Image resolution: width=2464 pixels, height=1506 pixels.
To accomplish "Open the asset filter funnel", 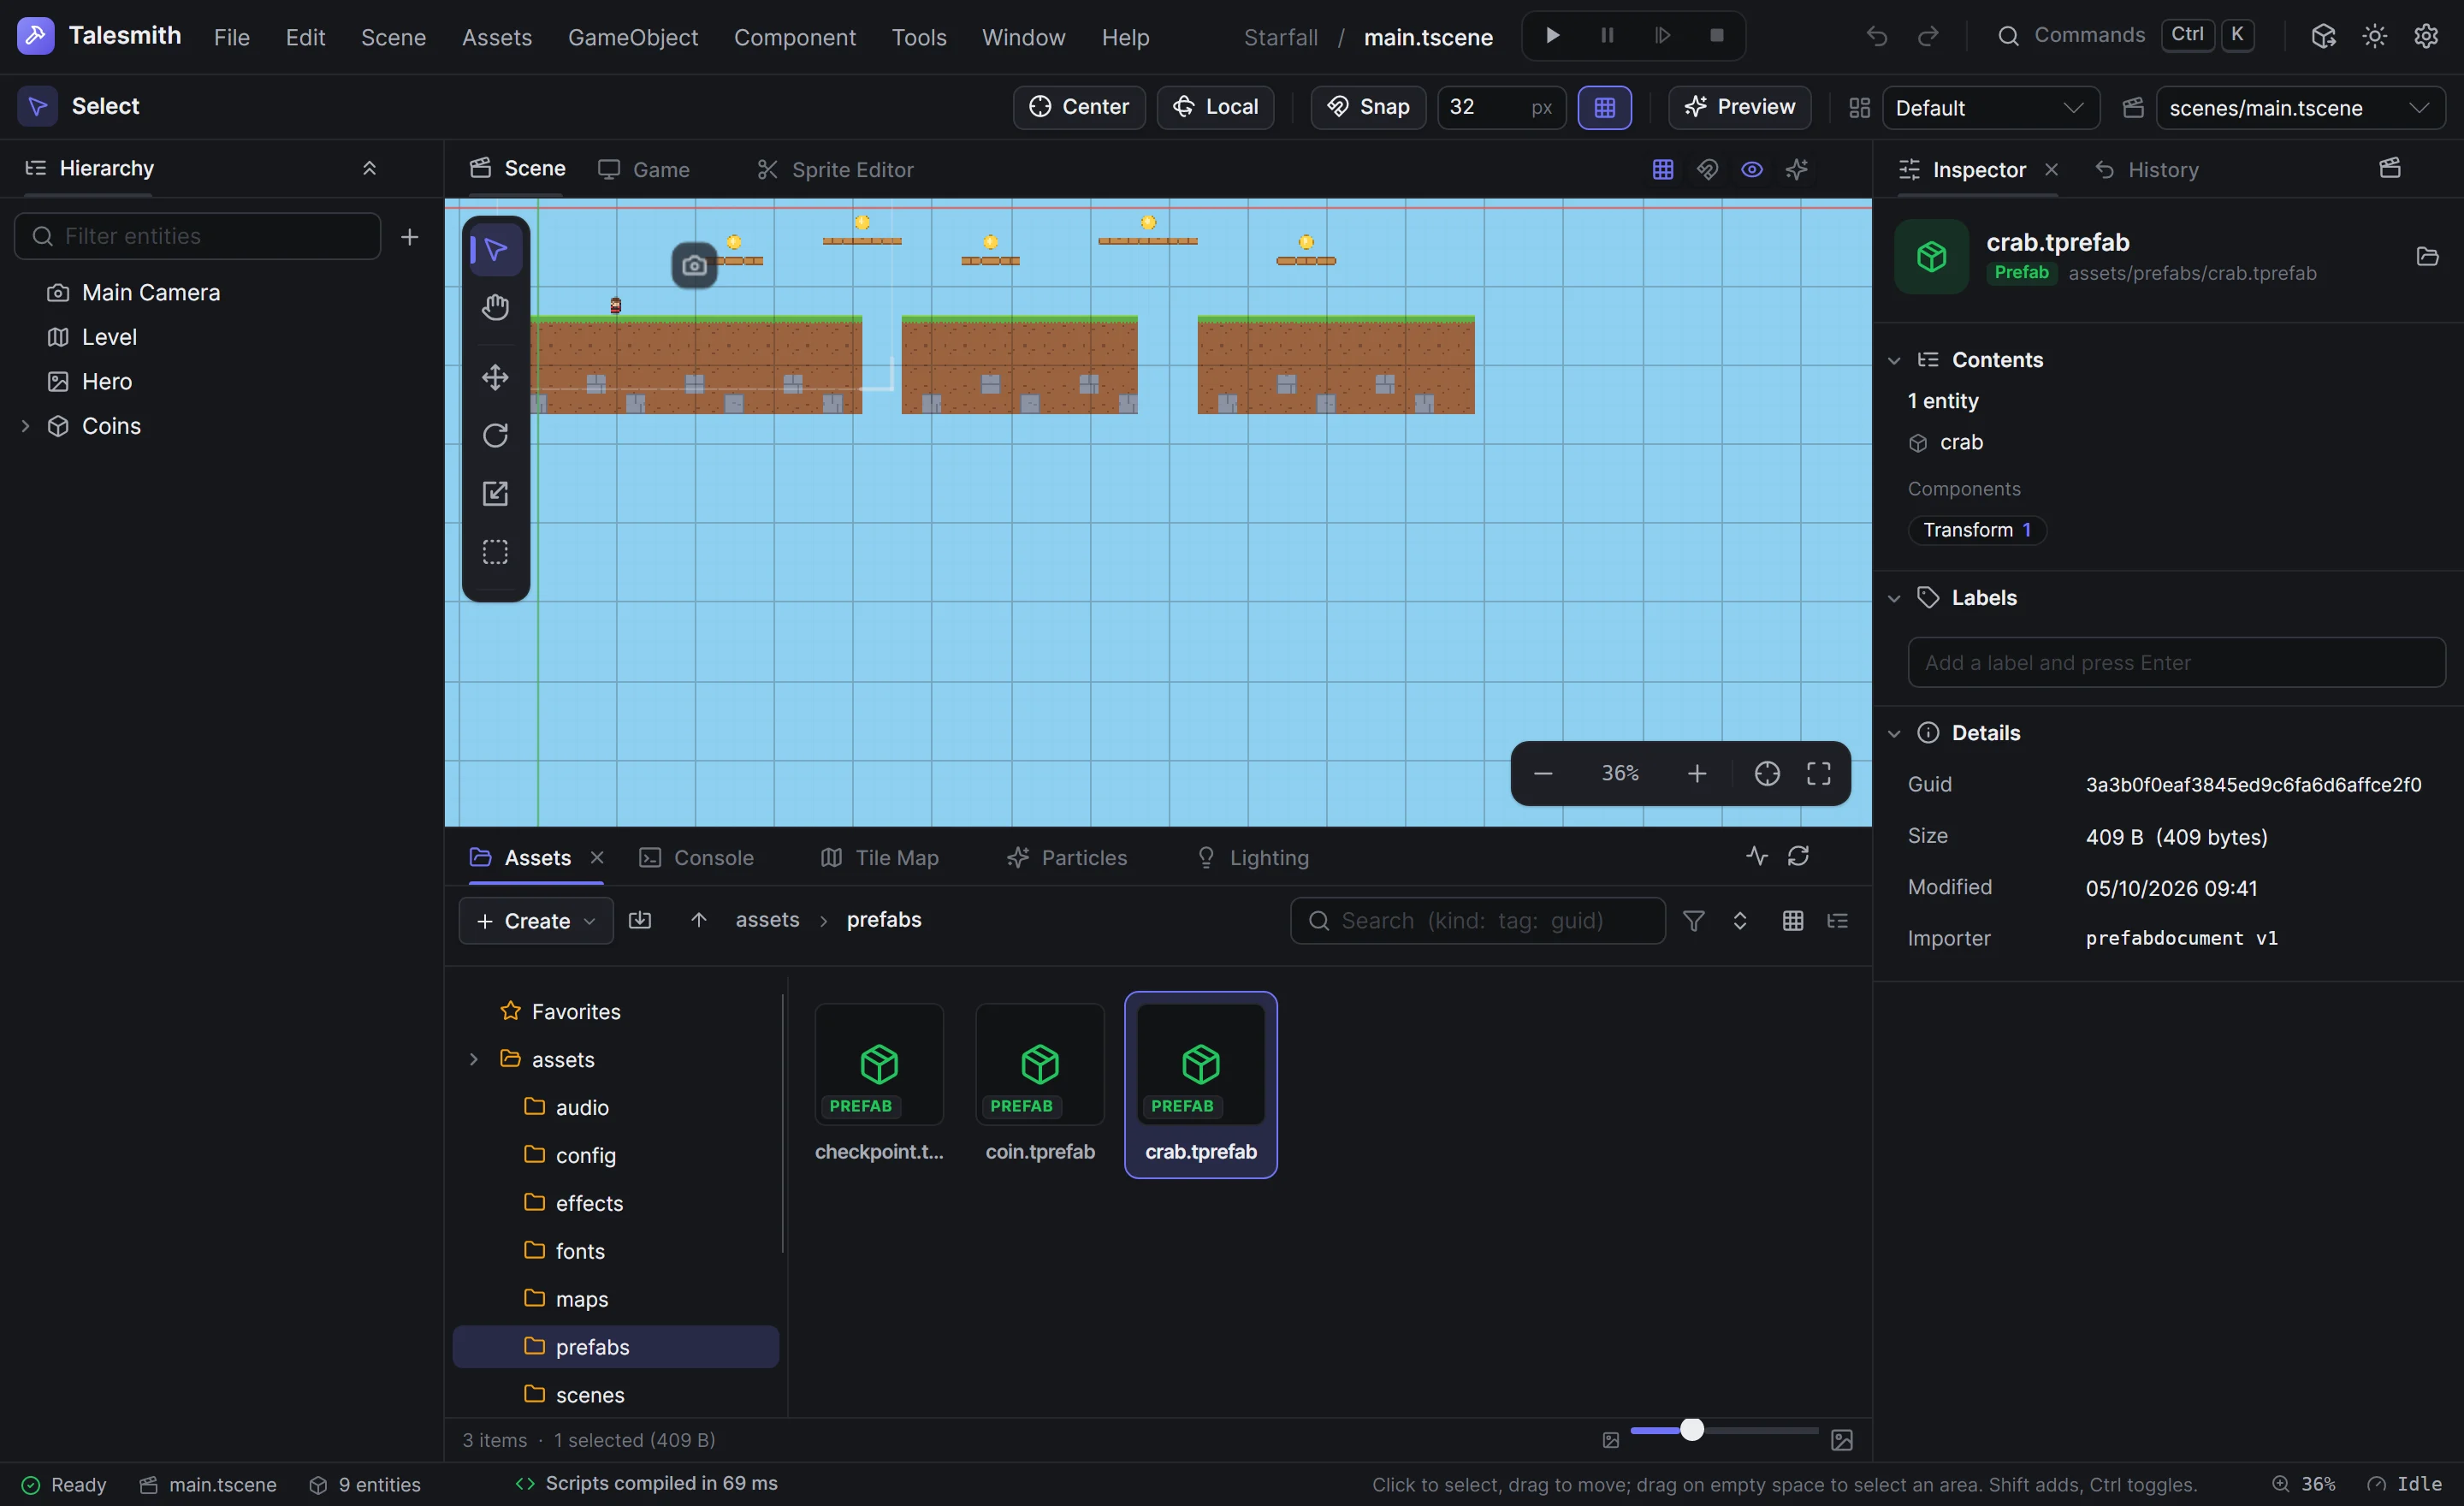I will (x=1693, y=920).
